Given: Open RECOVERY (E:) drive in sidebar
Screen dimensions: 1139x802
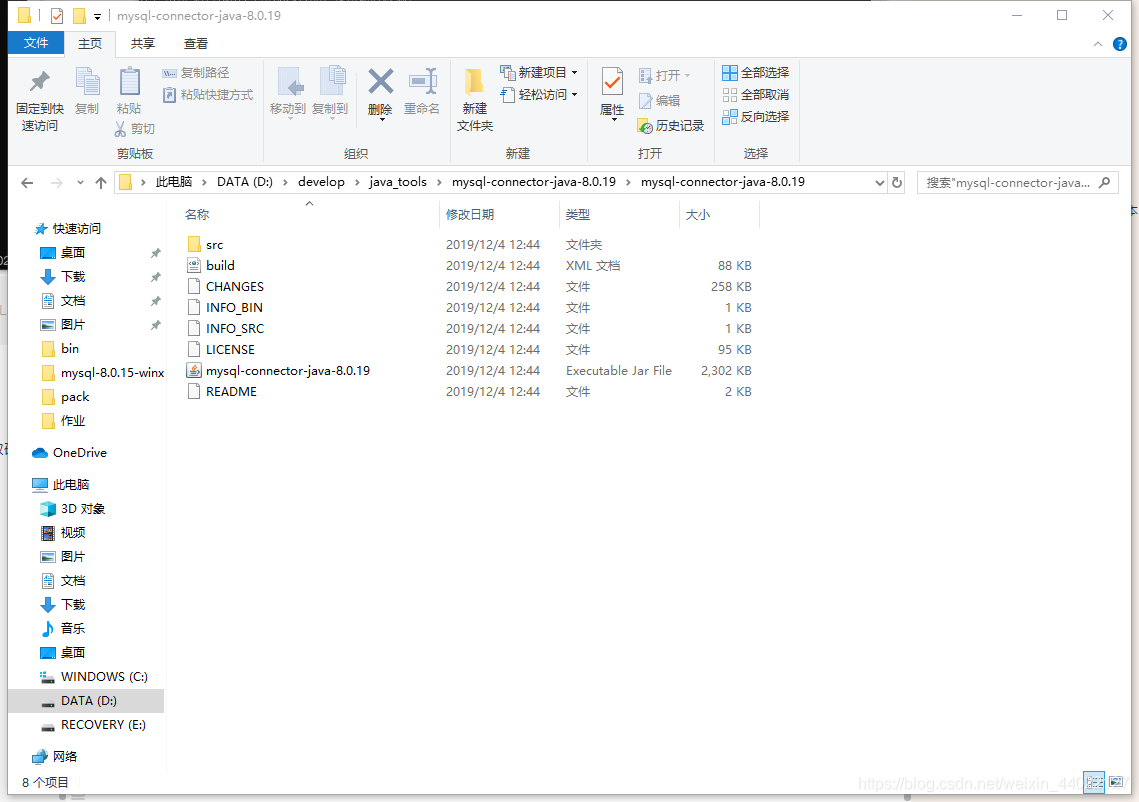Looking at the screenshot, I should pos(102,724).
